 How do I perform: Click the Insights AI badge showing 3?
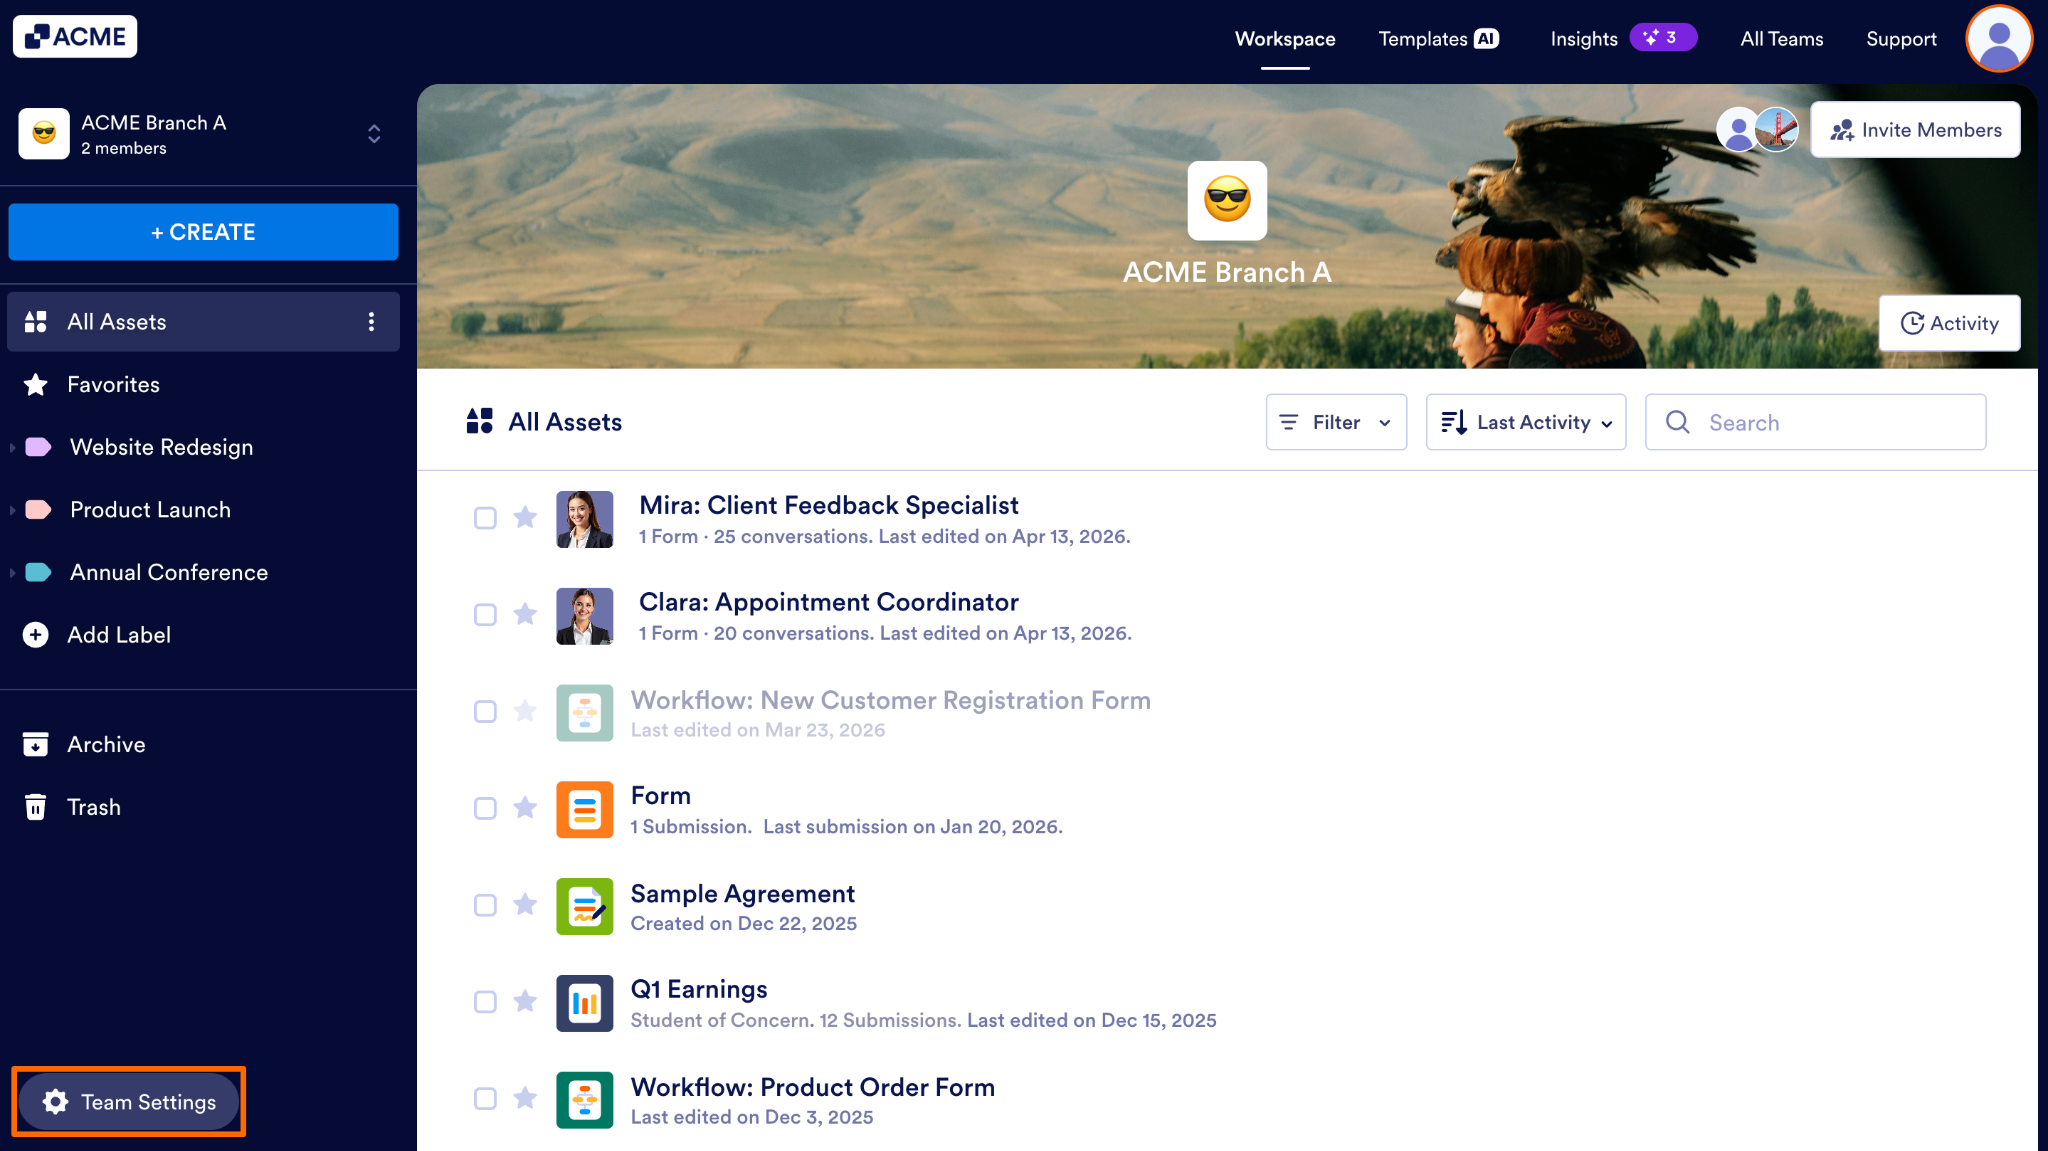1663,38
